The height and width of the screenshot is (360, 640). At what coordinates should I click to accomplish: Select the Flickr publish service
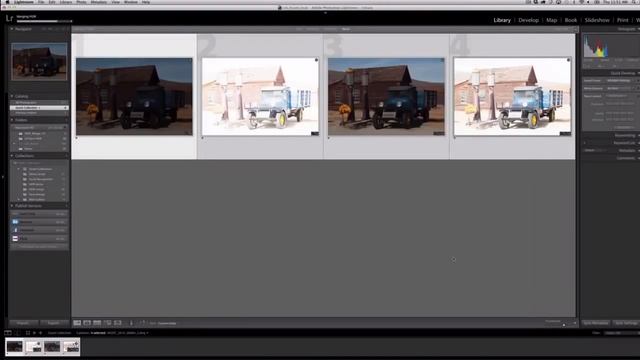tap(39, 238)
